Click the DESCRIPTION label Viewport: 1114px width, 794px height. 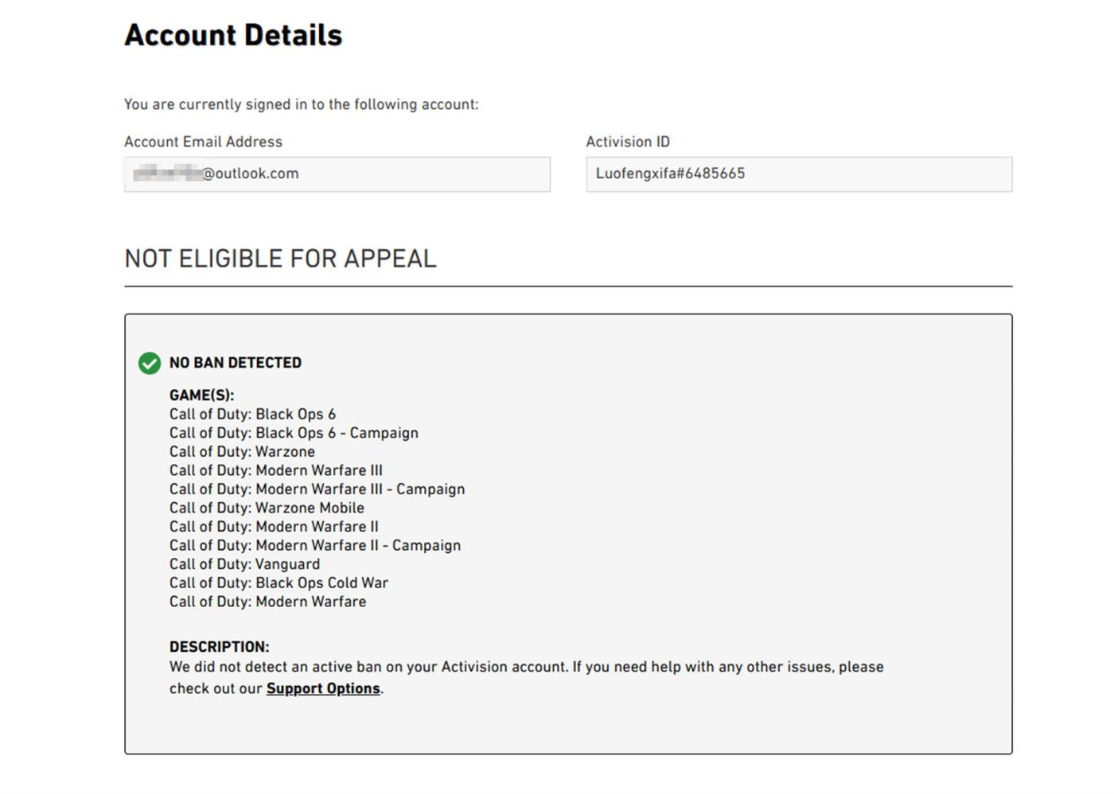pyautogui.click(x=219, y=647)
